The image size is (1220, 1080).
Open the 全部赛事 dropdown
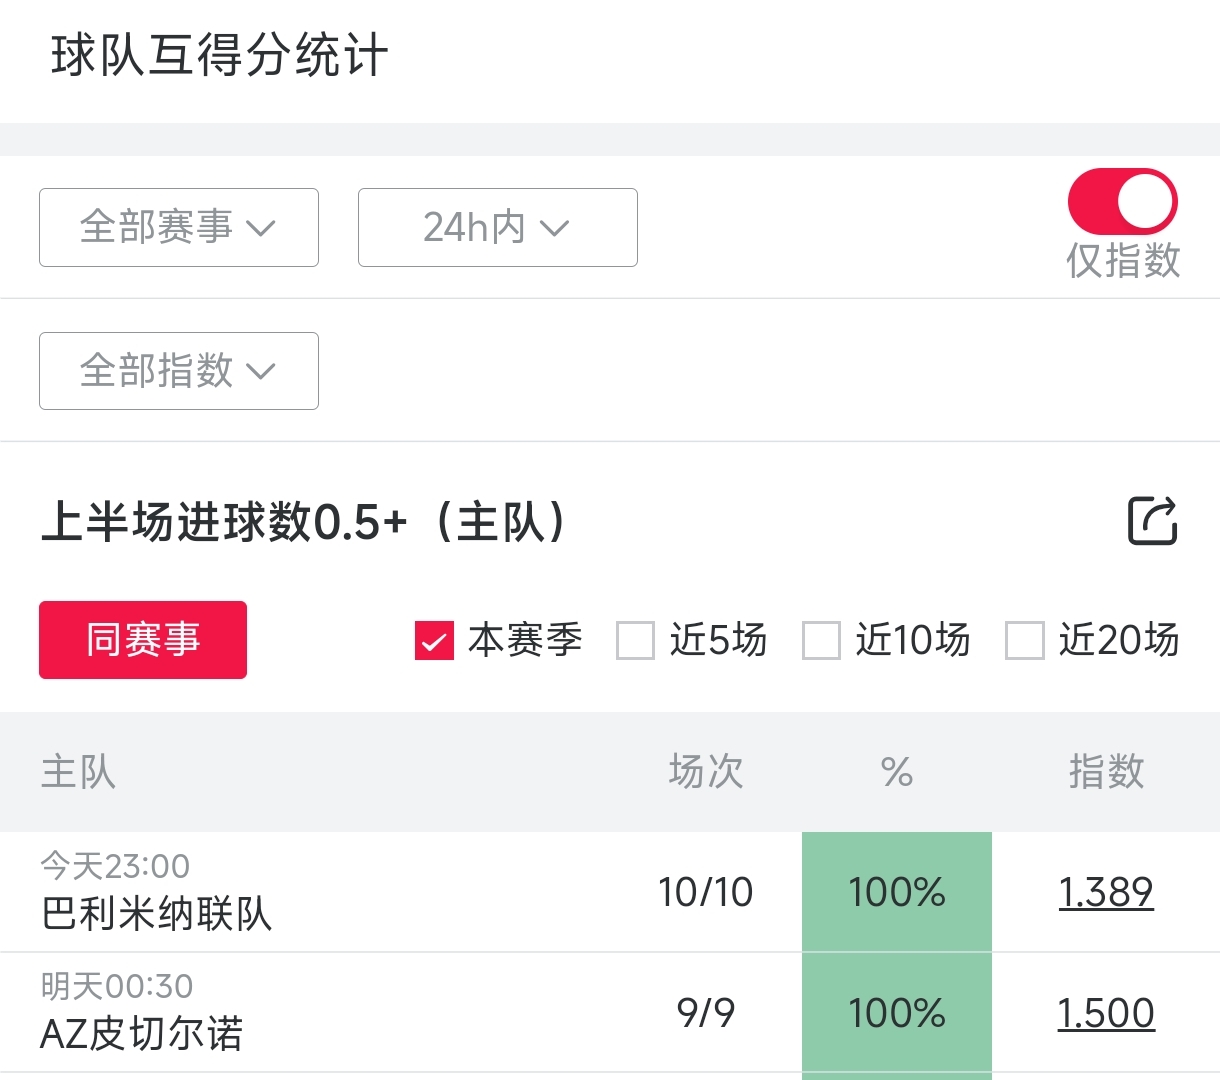179,228
